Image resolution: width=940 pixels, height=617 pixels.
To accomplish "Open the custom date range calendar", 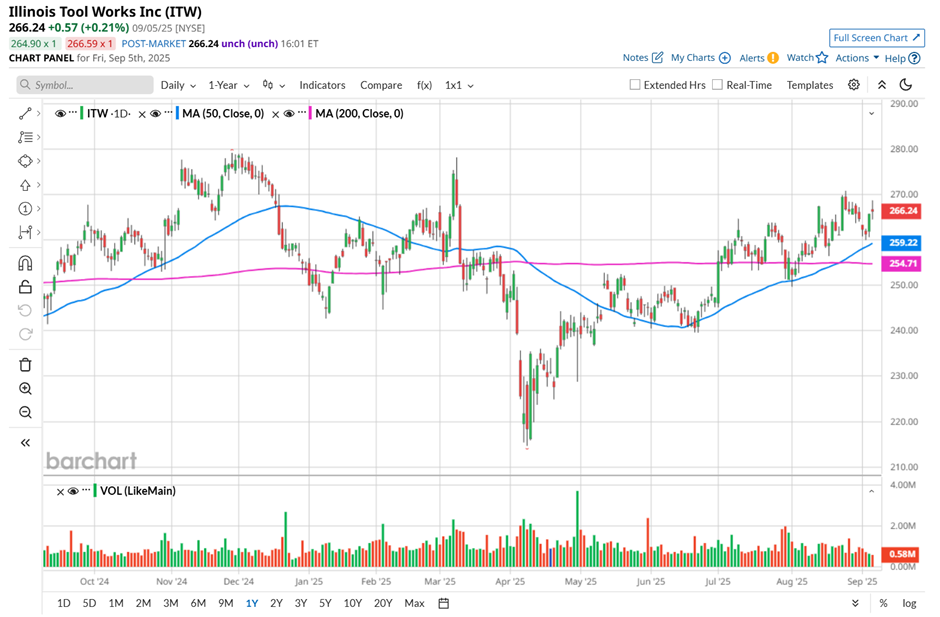I will 444,603.
